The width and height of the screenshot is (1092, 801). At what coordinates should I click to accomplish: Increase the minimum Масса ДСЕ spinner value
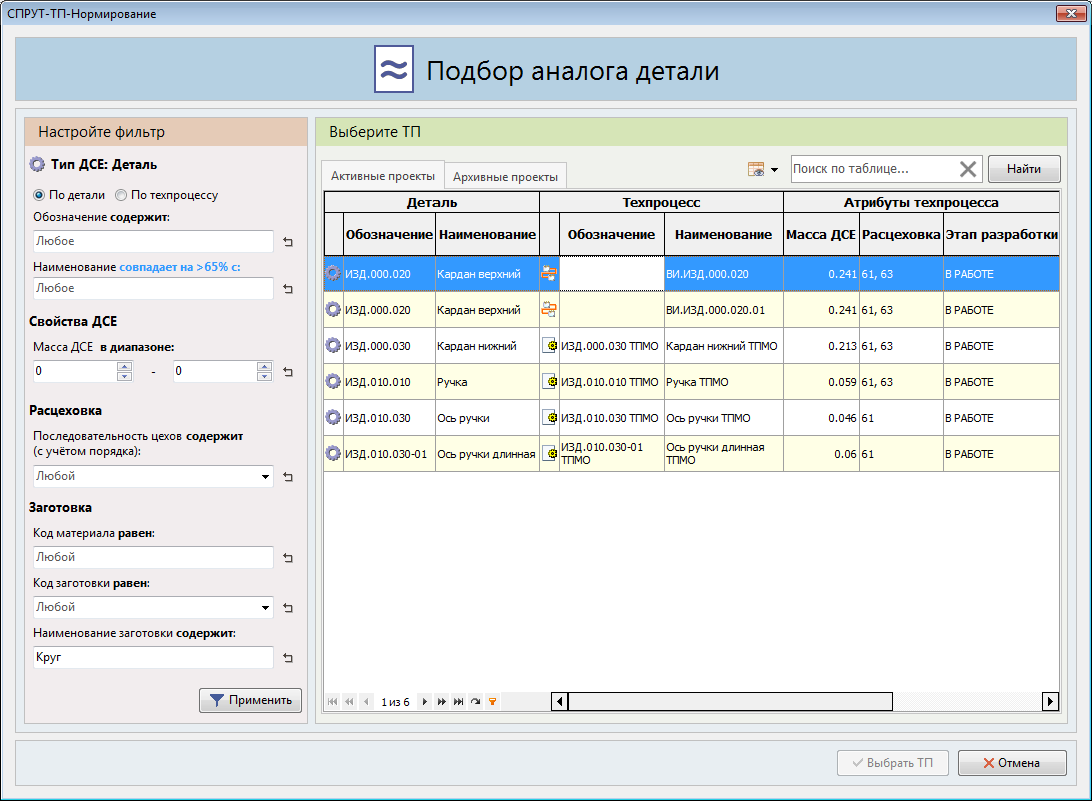(125, 366)
